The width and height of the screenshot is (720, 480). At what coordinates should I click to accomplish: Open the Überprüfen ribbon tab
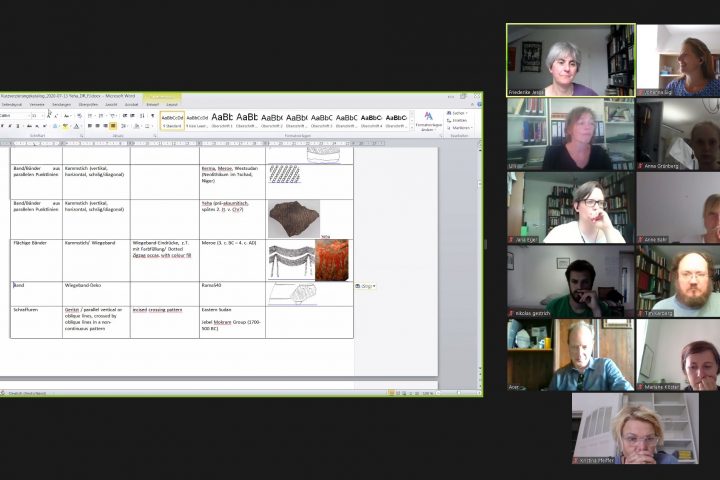coord(88,105)
